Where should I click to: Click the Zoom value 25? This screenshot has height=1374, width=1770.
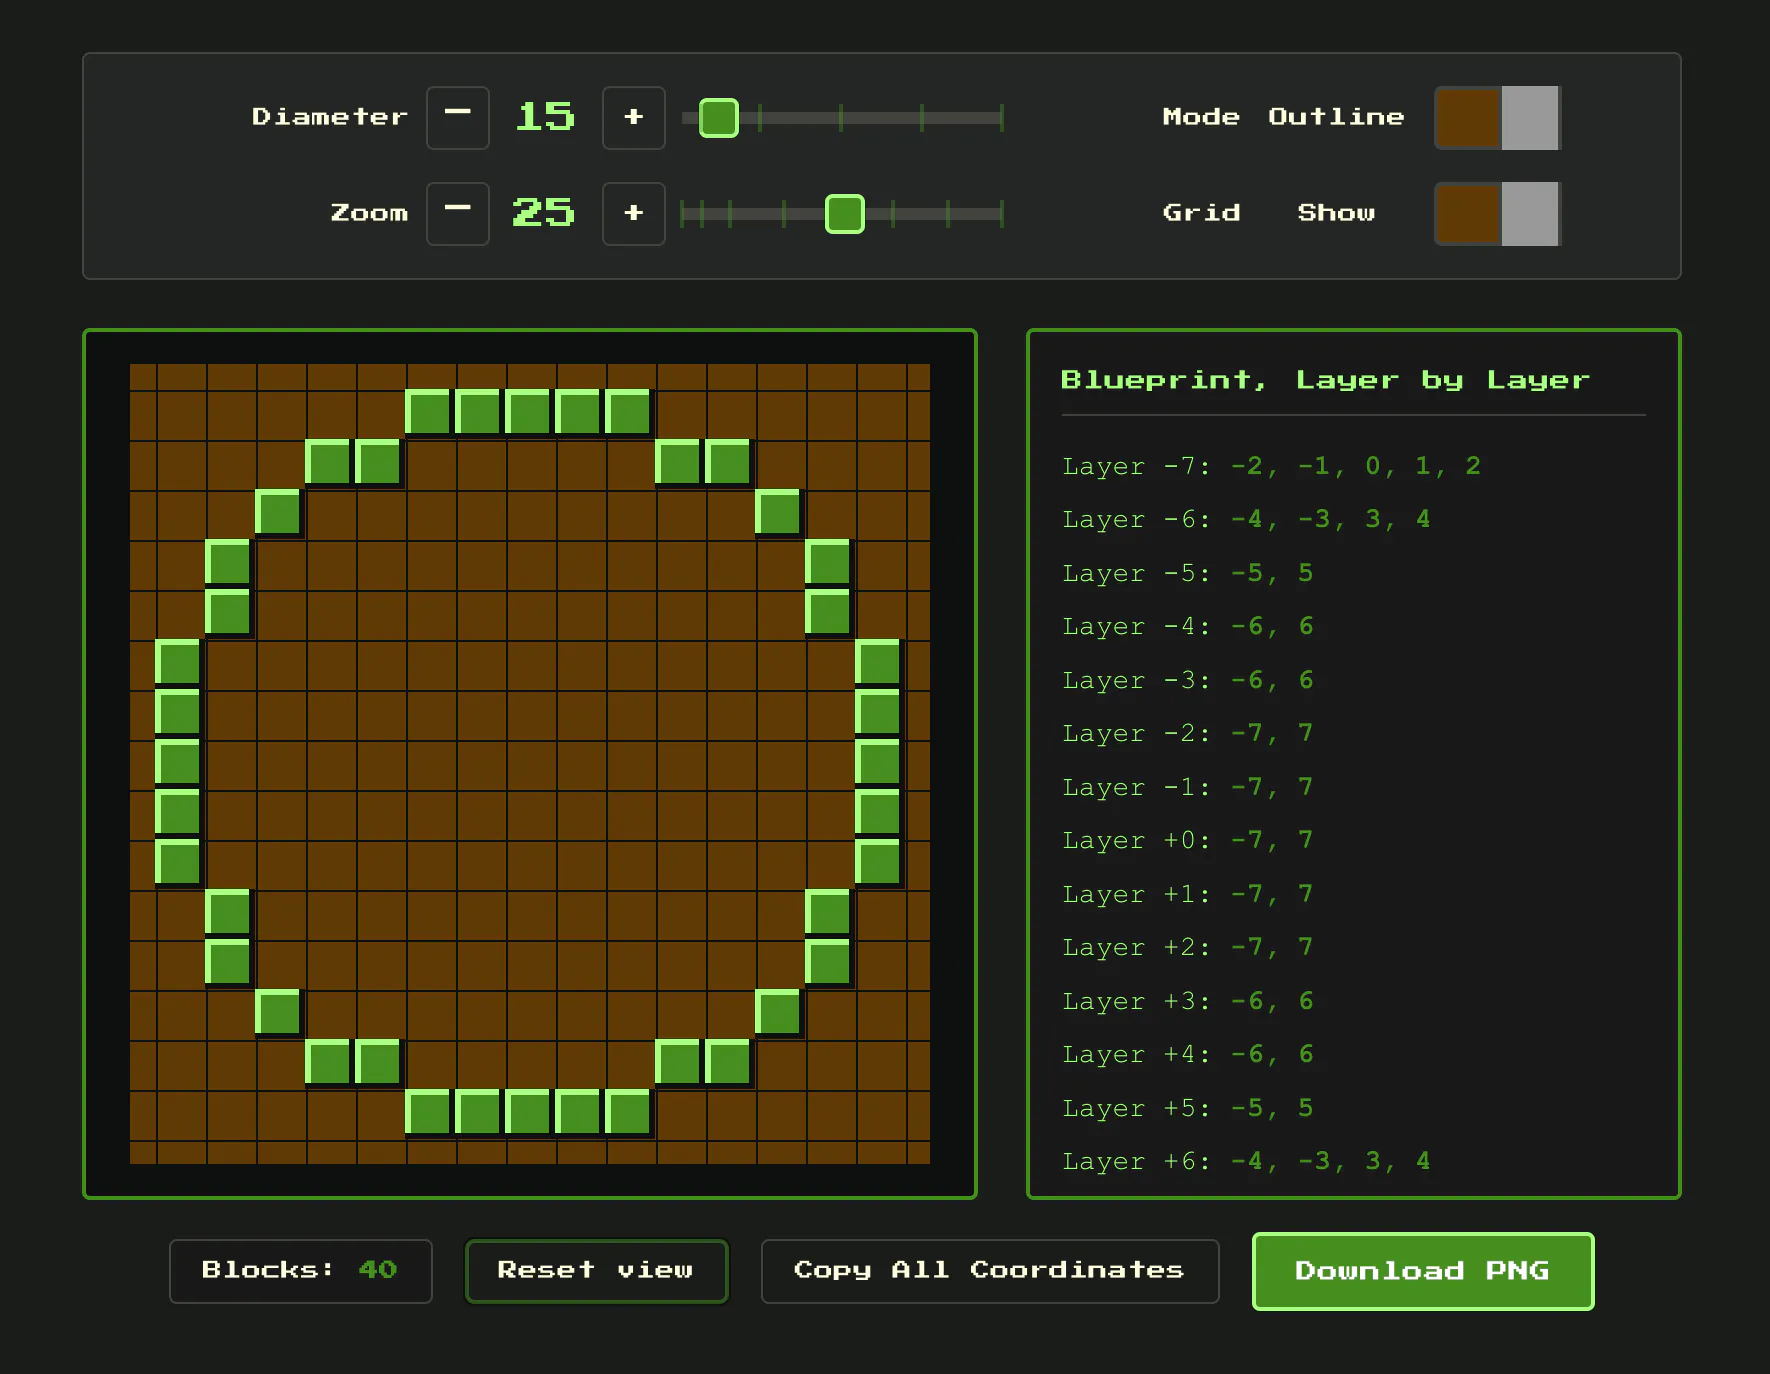[544, 214]
